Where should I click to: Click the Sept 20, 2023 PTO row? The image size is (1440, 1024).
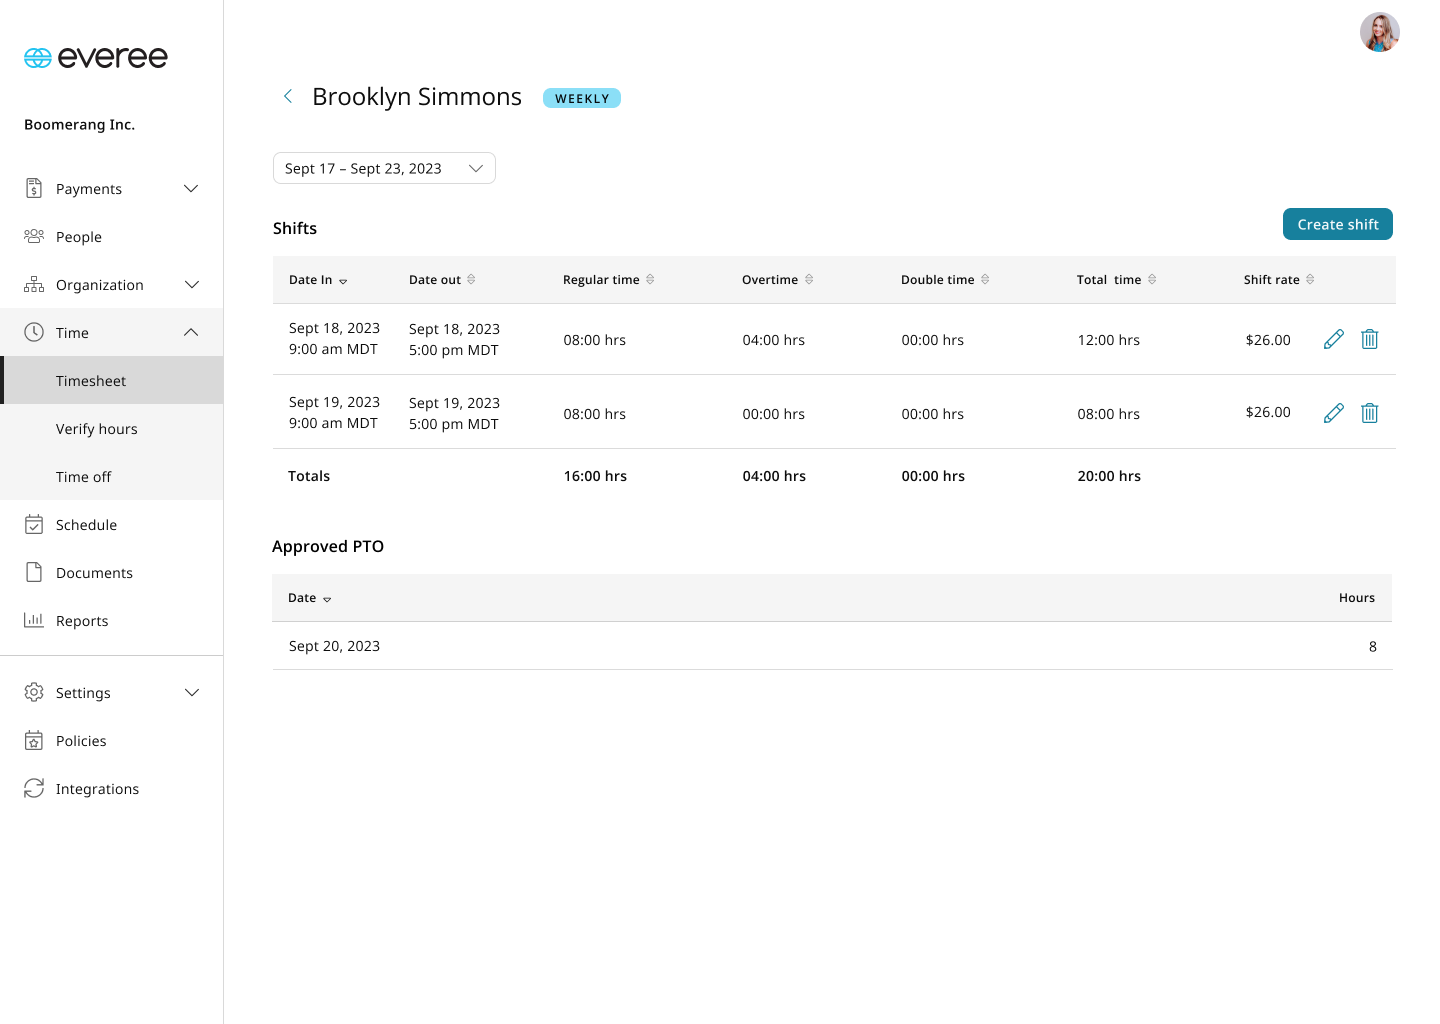pyautogui.click(x=831, y=646)
